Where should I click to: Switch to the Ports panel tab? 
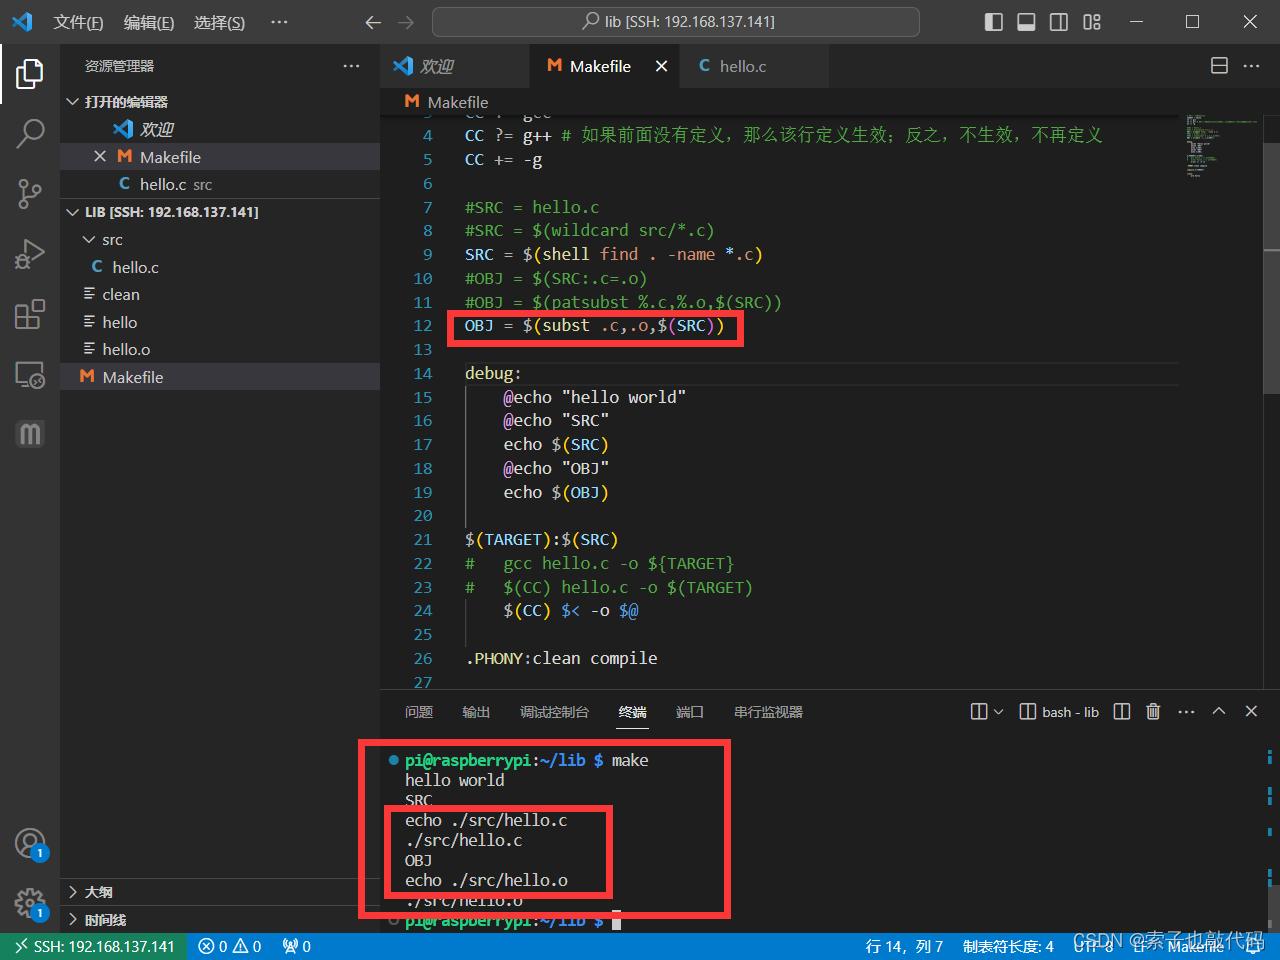coord(690,712)
